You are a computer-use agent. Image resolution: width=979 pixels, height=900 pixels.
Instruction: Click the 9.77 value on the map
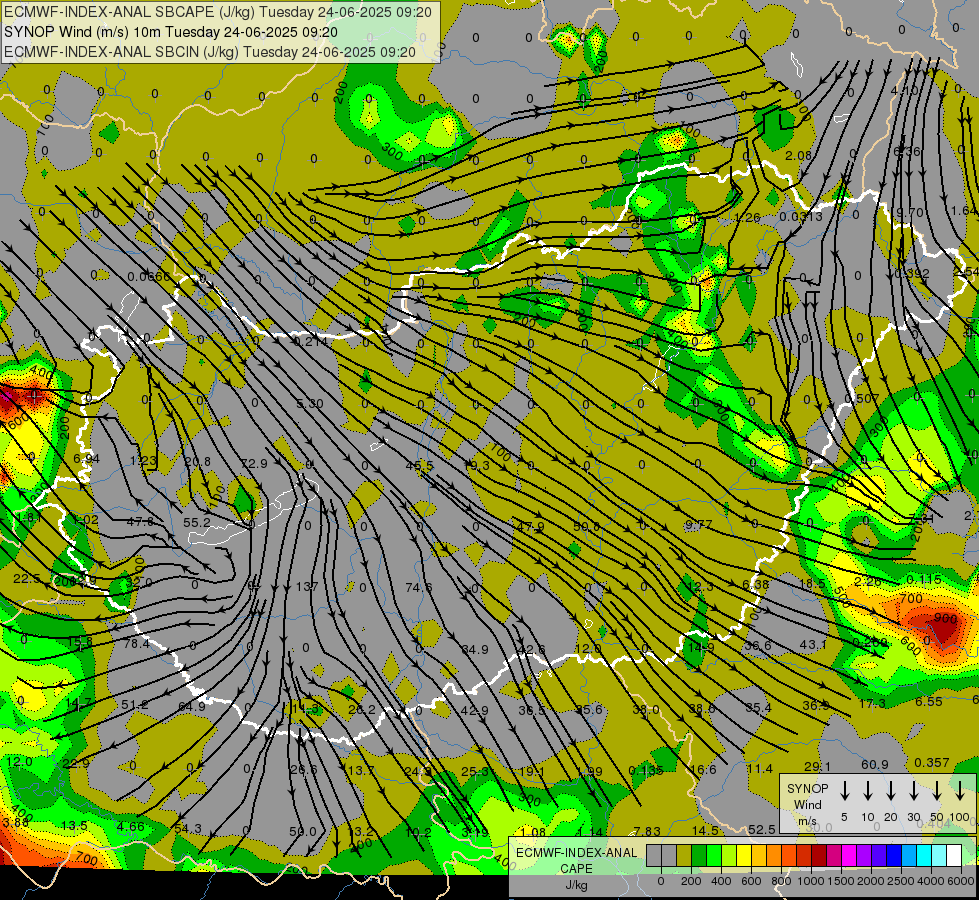[x=698, y=525]
